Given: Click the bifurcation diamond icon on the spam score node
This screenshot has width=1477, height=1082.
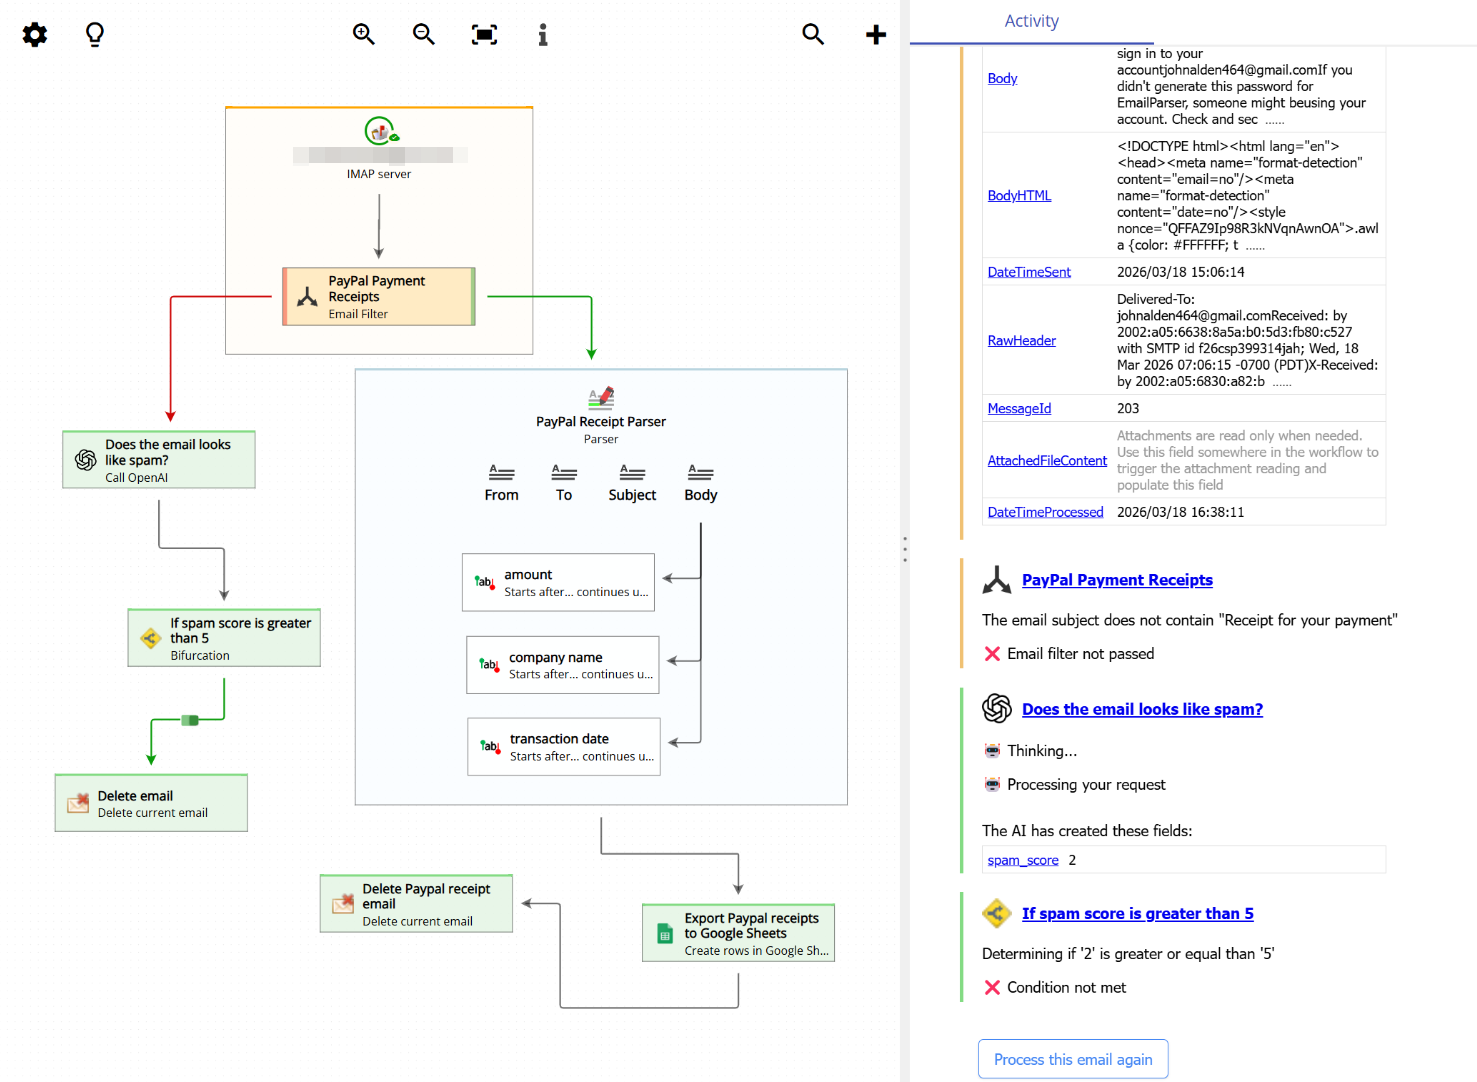Looking at the screenshot, I should click(148, 637).
